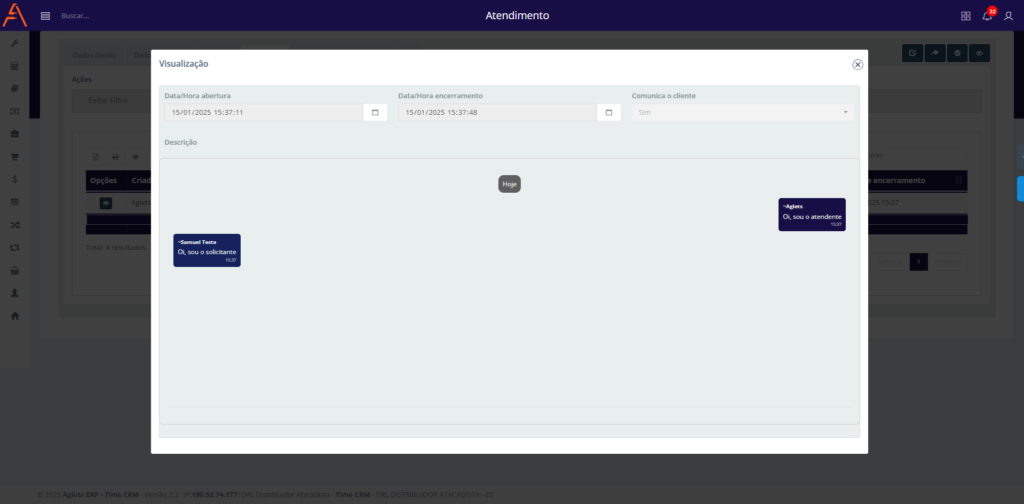The width and height of the screenshot is (1024, 504).
Task: Toggle the hamburger sidebar menu
Action: pos(45,16)
